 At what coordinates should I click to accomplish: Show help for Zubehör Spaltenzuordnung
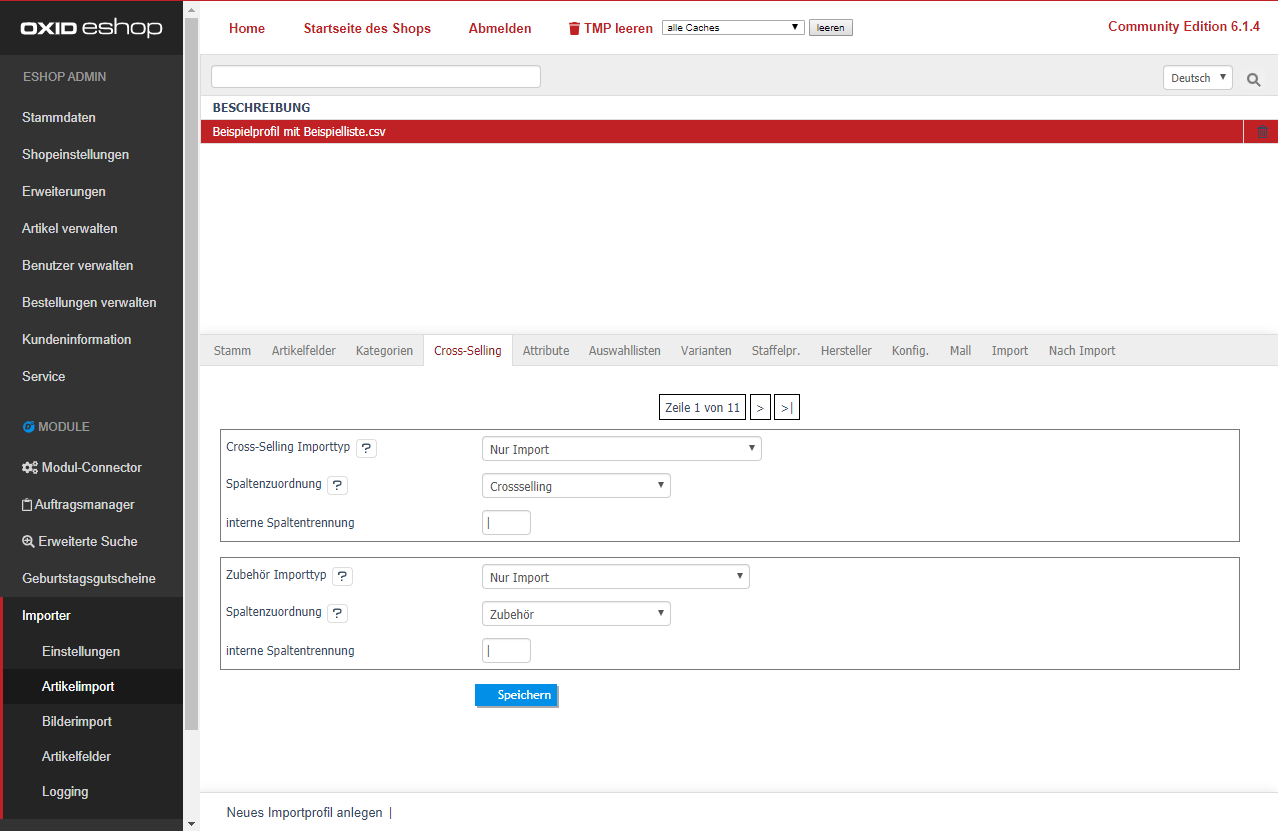point(337,613)
